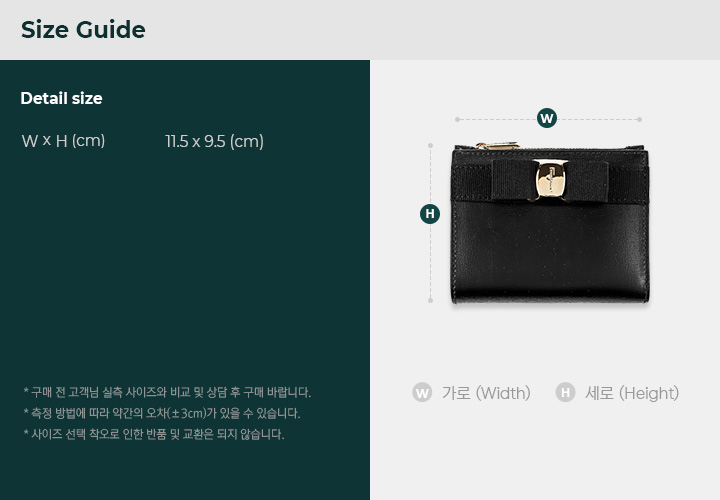This screenshot has width=720, height=500.
Task: Click the 가로 (Width) legend text
Action: click(x=486, y=393)
